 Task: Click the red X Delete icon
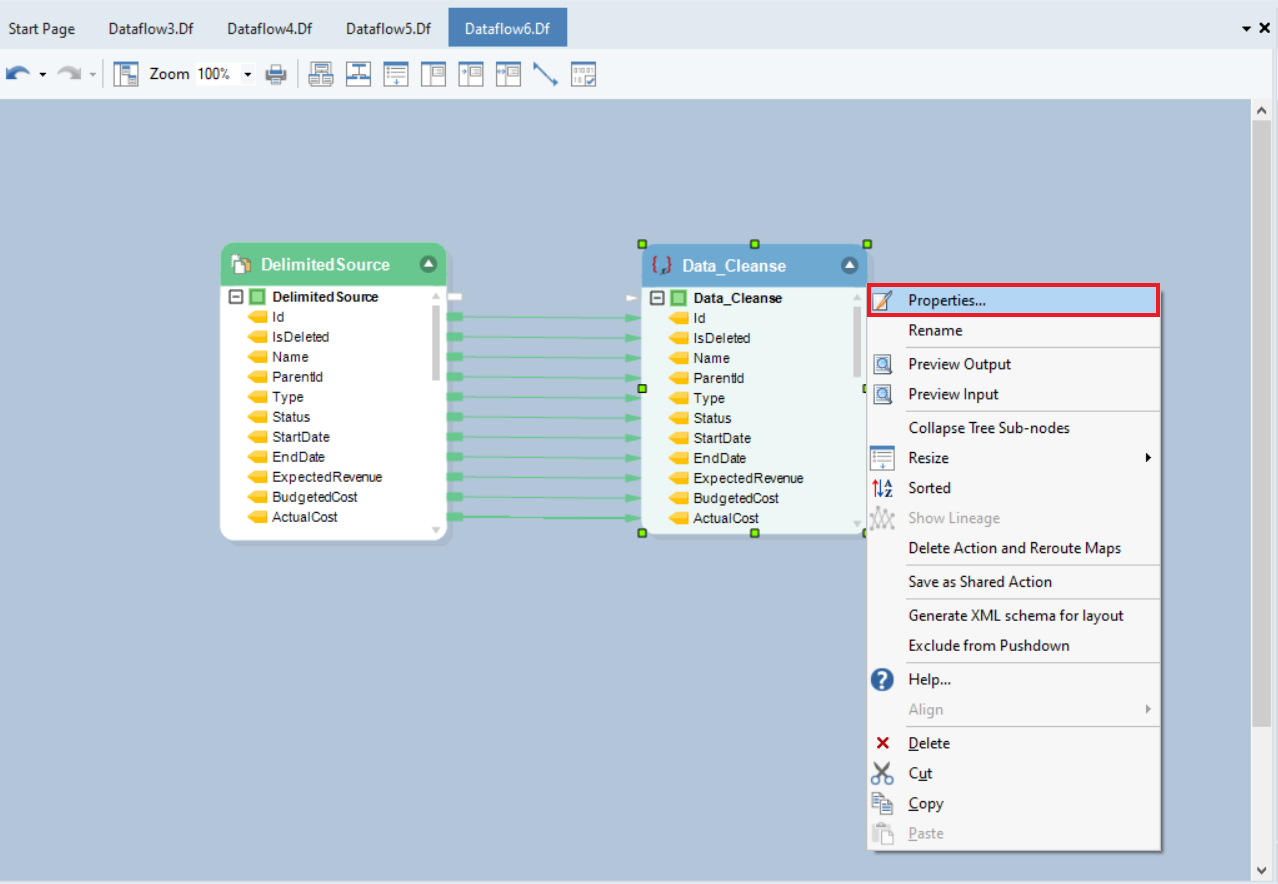[x=882, y=744]
